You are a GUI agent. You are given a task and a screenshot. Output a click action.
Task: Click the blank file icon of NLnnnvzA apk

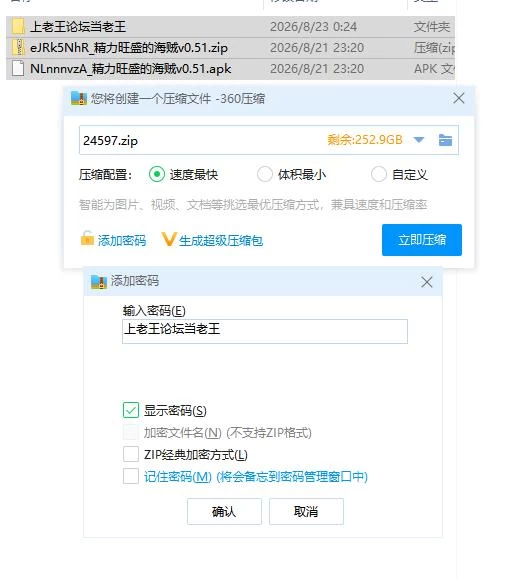tap(18, 69)
